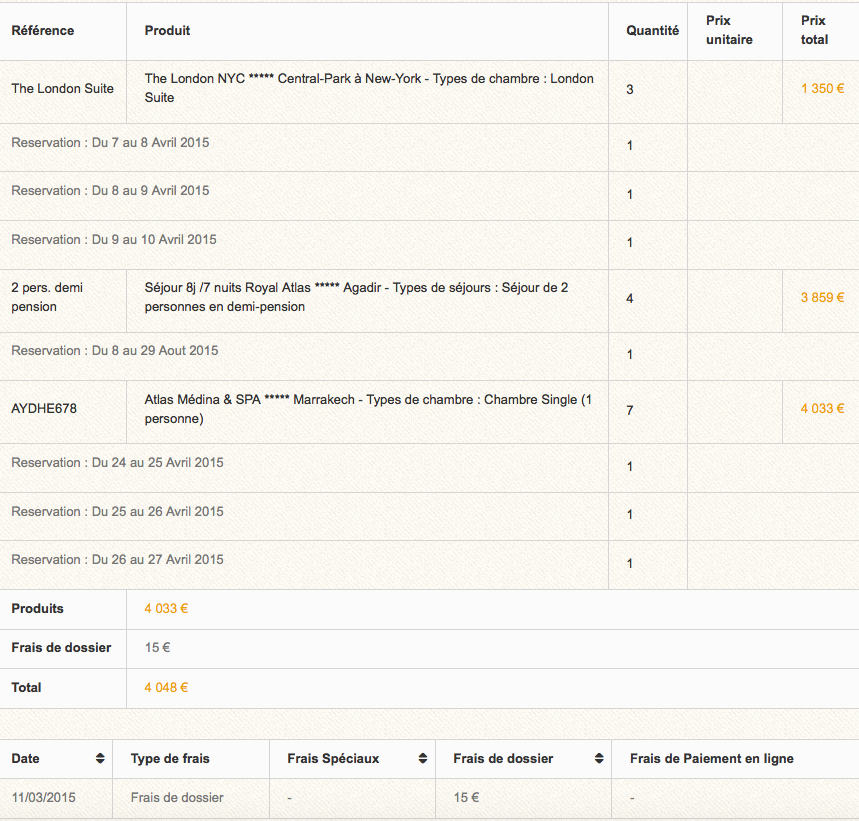Sort by Frais de dossier arrows icon
This screenshot has height=821, width=859.
pyautogui.click(x=599, y=758)
